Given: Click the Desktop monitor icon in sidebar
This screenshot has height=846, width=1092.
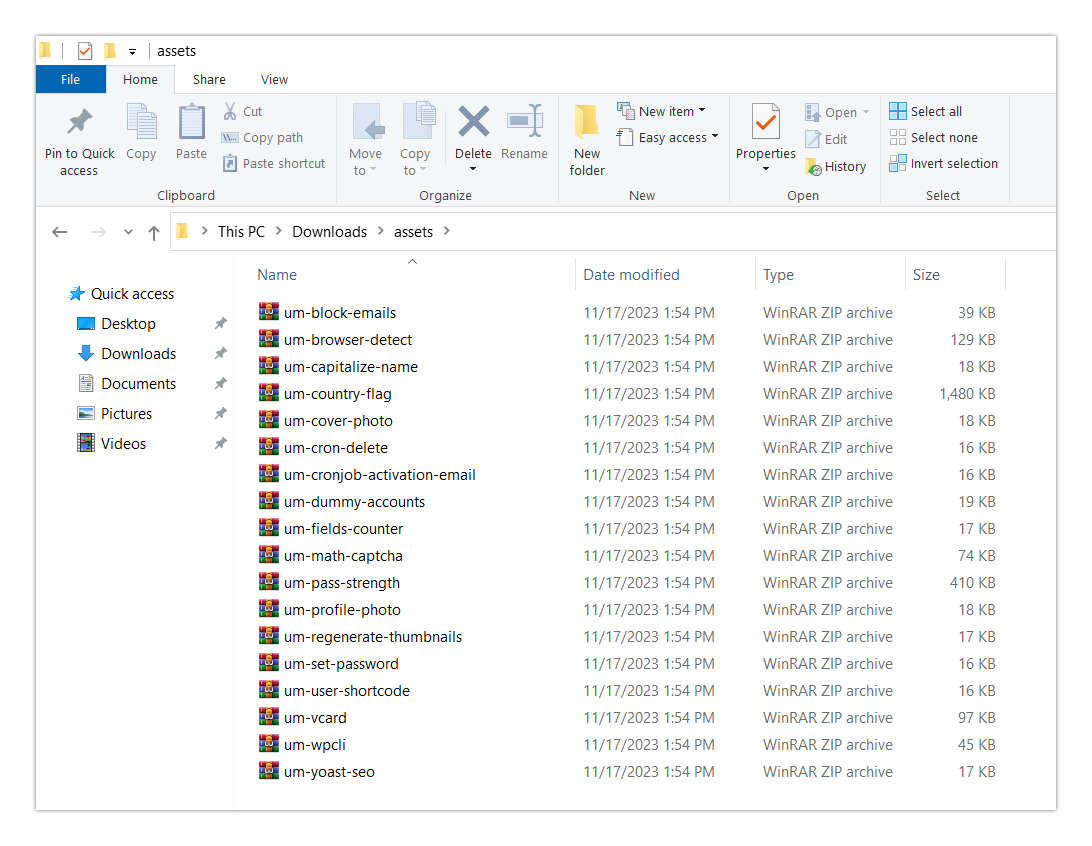Looking at the screenshot, I should (x=86, y=324).
